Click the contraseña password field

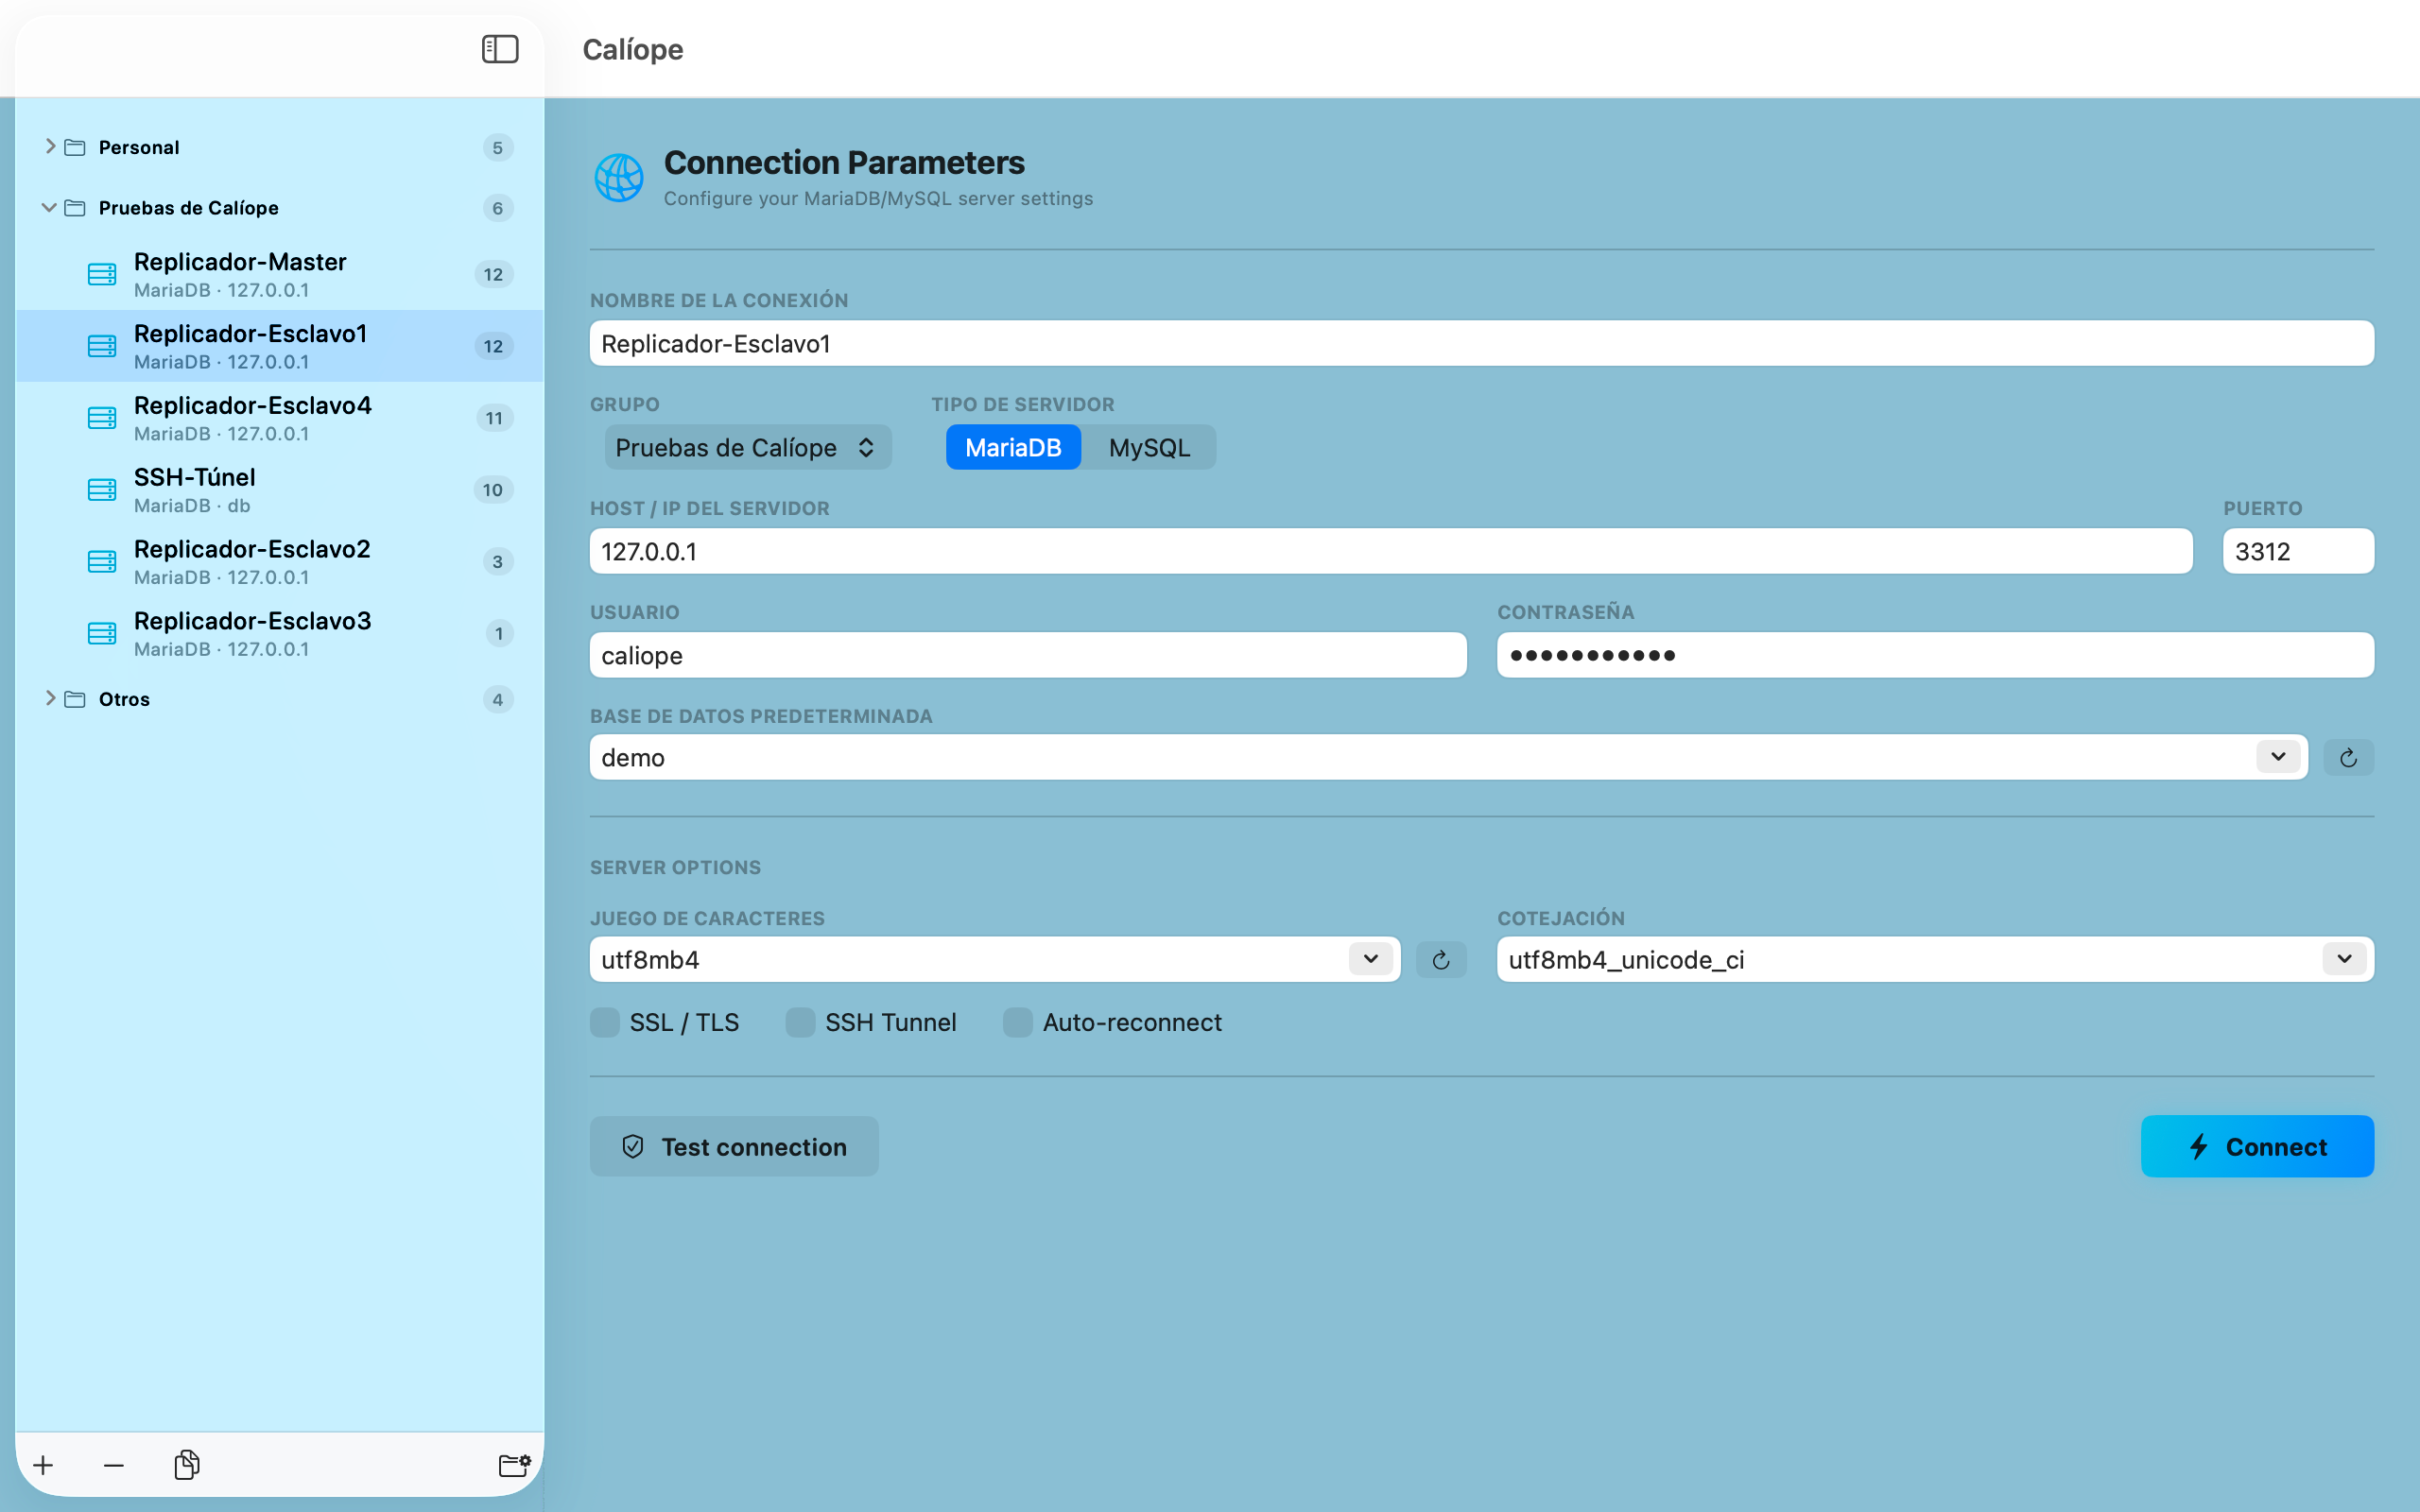1935,655
